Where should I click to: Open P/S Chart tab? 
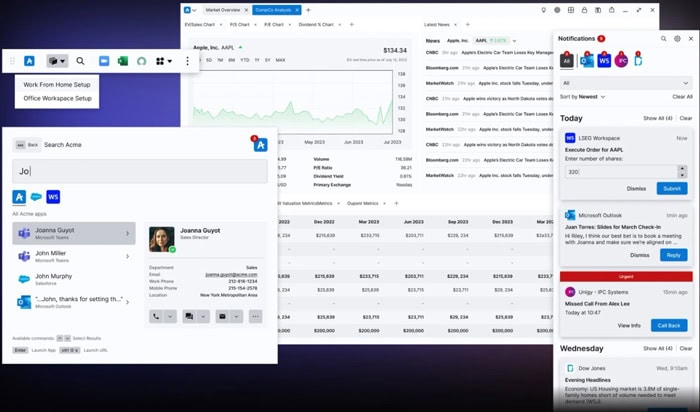point(239,25)
